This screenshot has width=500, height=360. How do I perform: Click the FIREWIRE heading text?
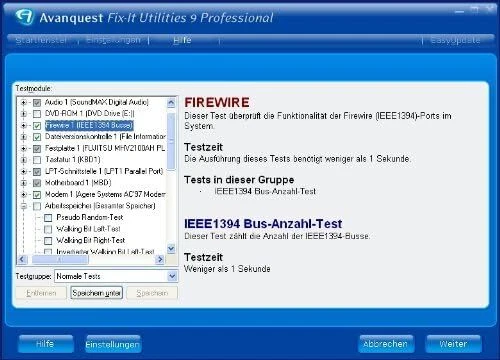click(217, 103)
